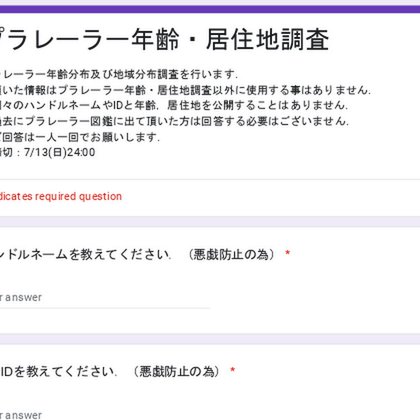The height and width of the screenshot is (420, 420).
Task: Click the 'indicates required question' red notice
Action: point(61,196)
